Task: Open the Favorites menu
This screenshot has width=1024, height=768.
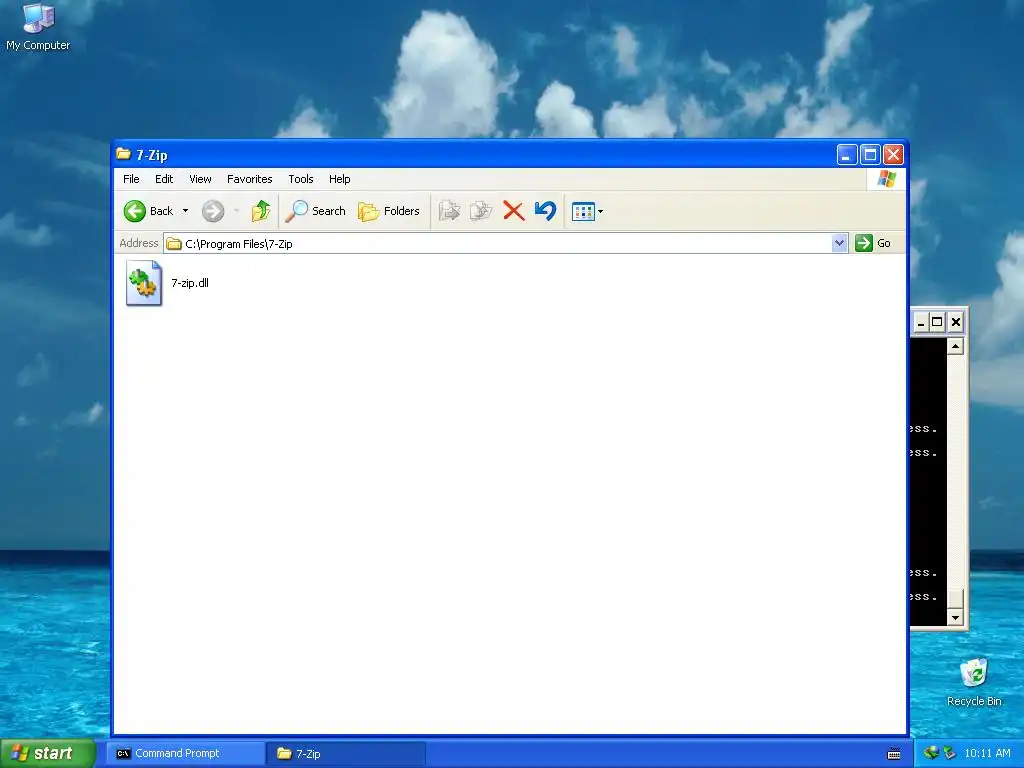Action: [249, 179]
